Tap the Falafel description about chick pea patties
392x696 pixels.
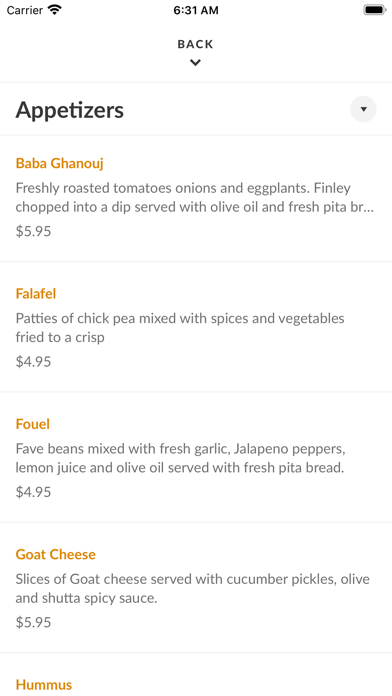point(180,328)
